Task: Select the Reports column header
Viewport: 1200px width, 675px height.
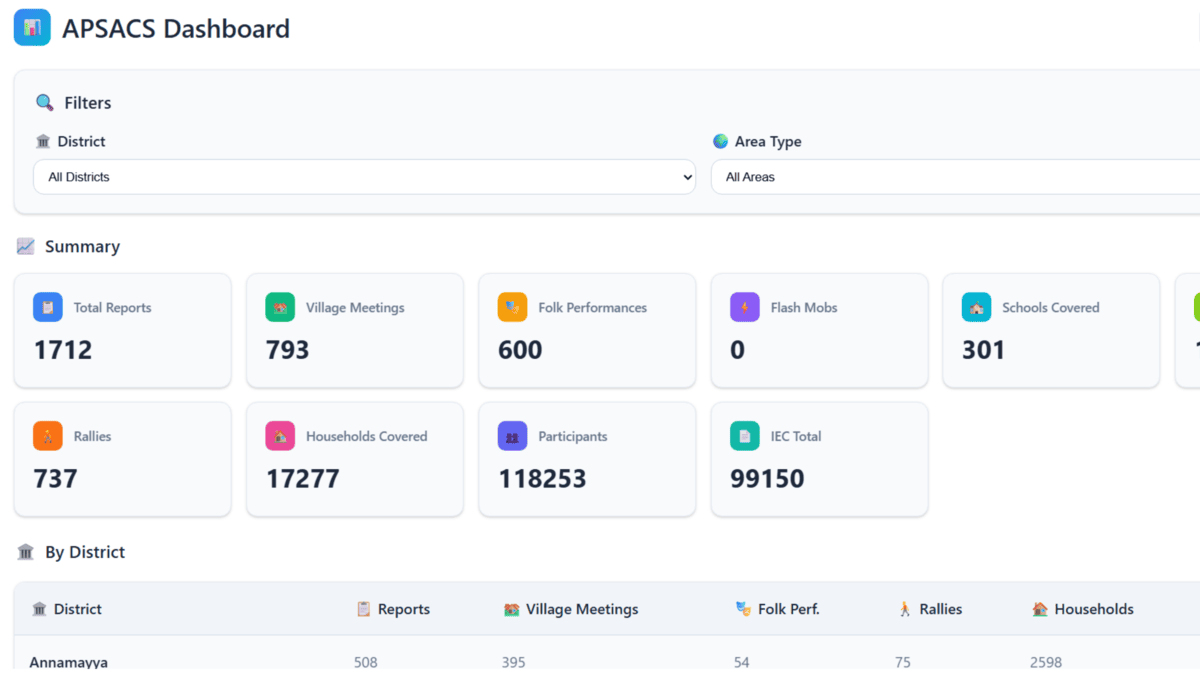Action: [x=393, y=609]
